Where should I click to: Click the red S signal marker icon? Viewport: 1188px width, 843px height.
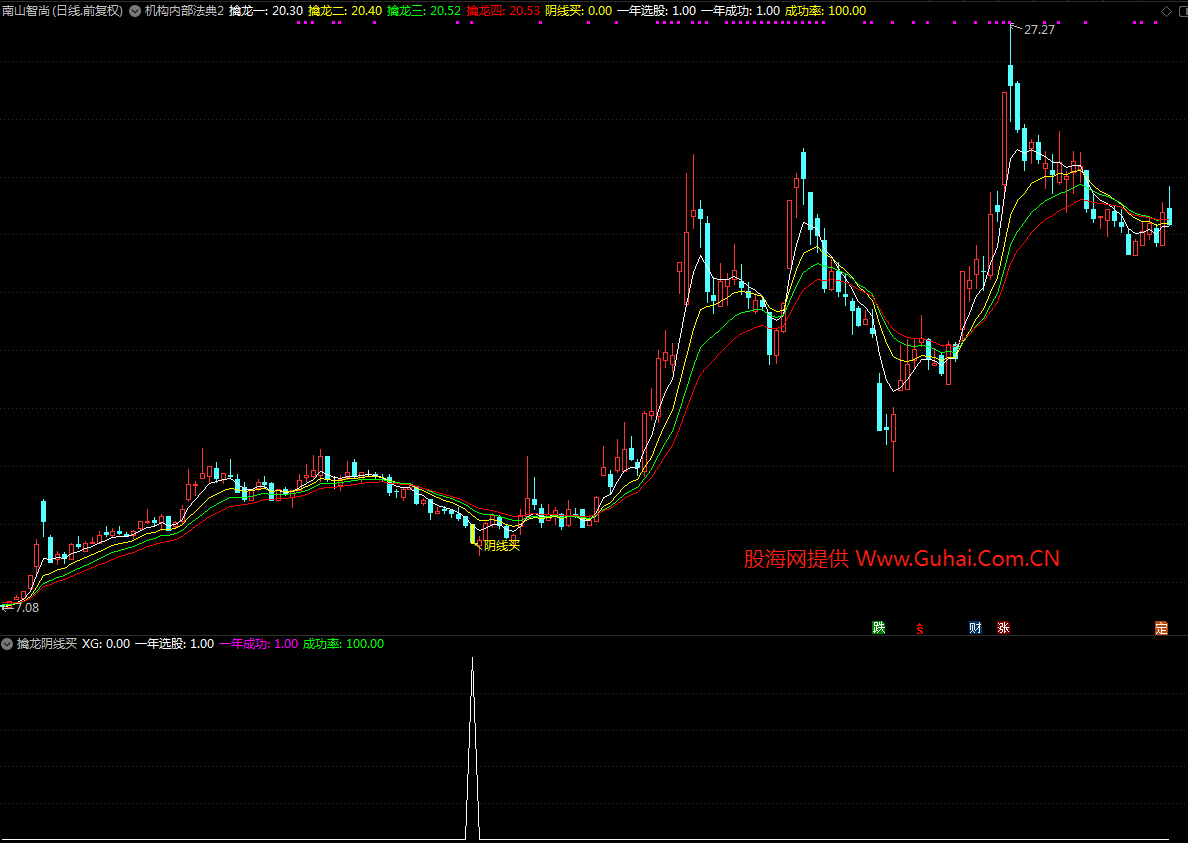click(920, 629)
